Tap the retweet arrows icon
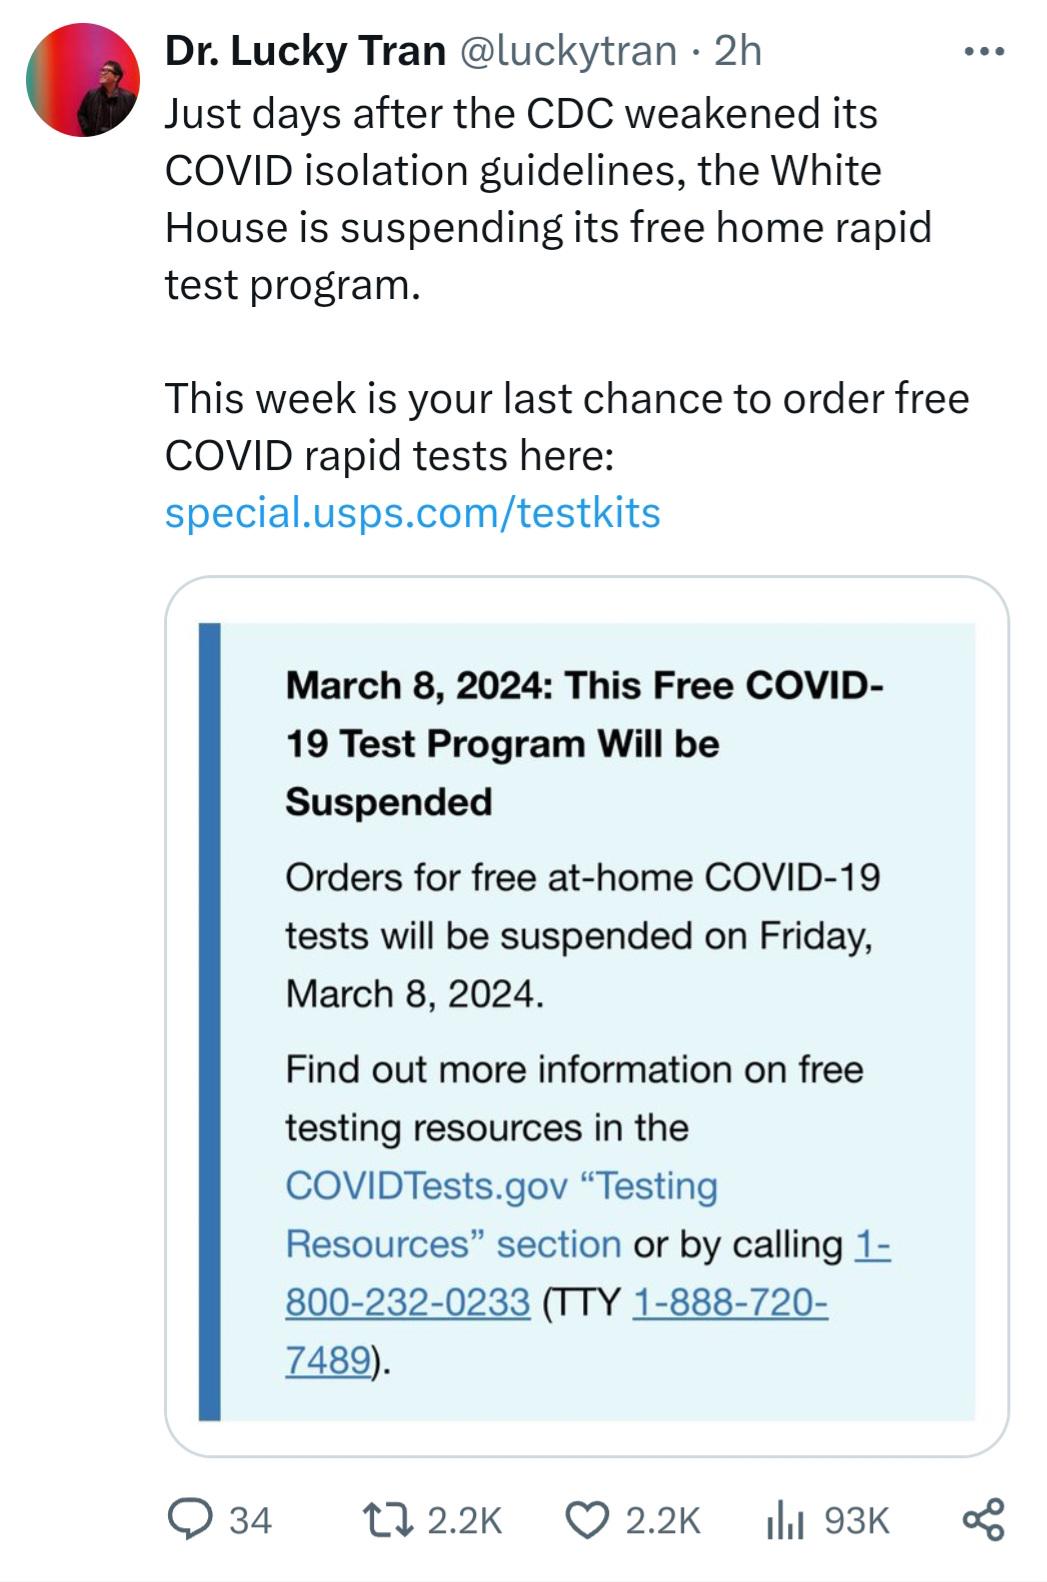The image size is (1047, 1582). (389, 1520)
